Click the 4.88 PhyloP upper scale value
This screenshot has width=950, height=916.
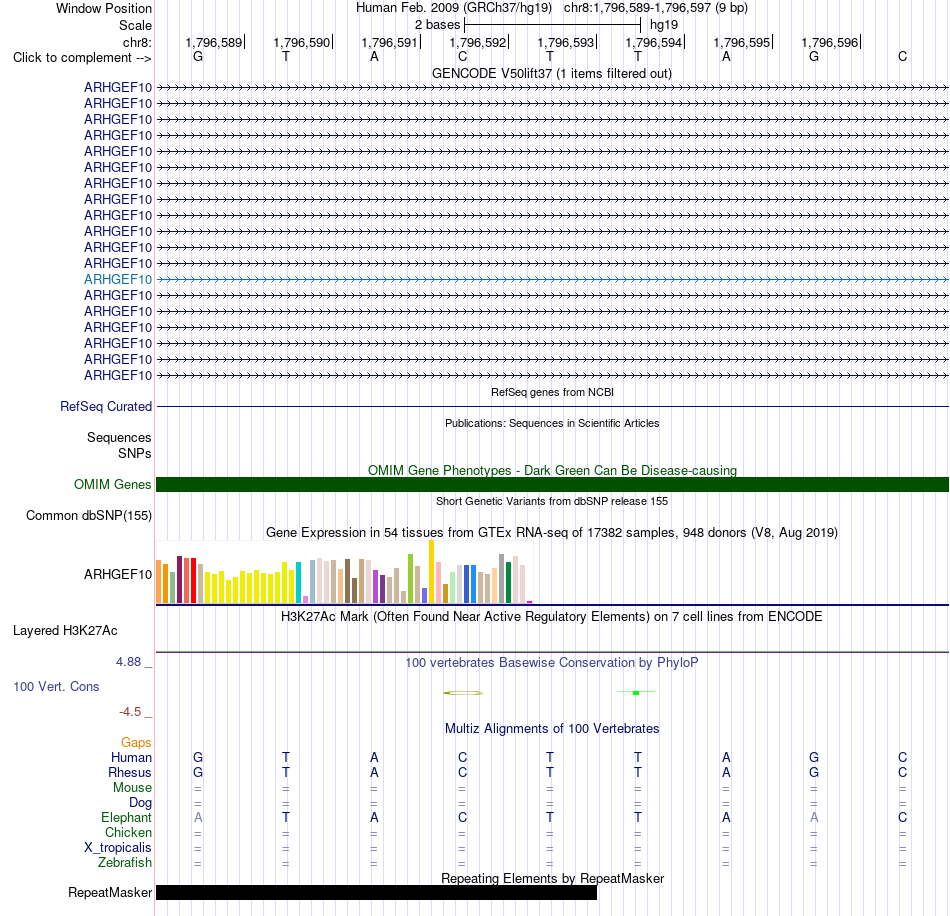[x=128, y=662]
